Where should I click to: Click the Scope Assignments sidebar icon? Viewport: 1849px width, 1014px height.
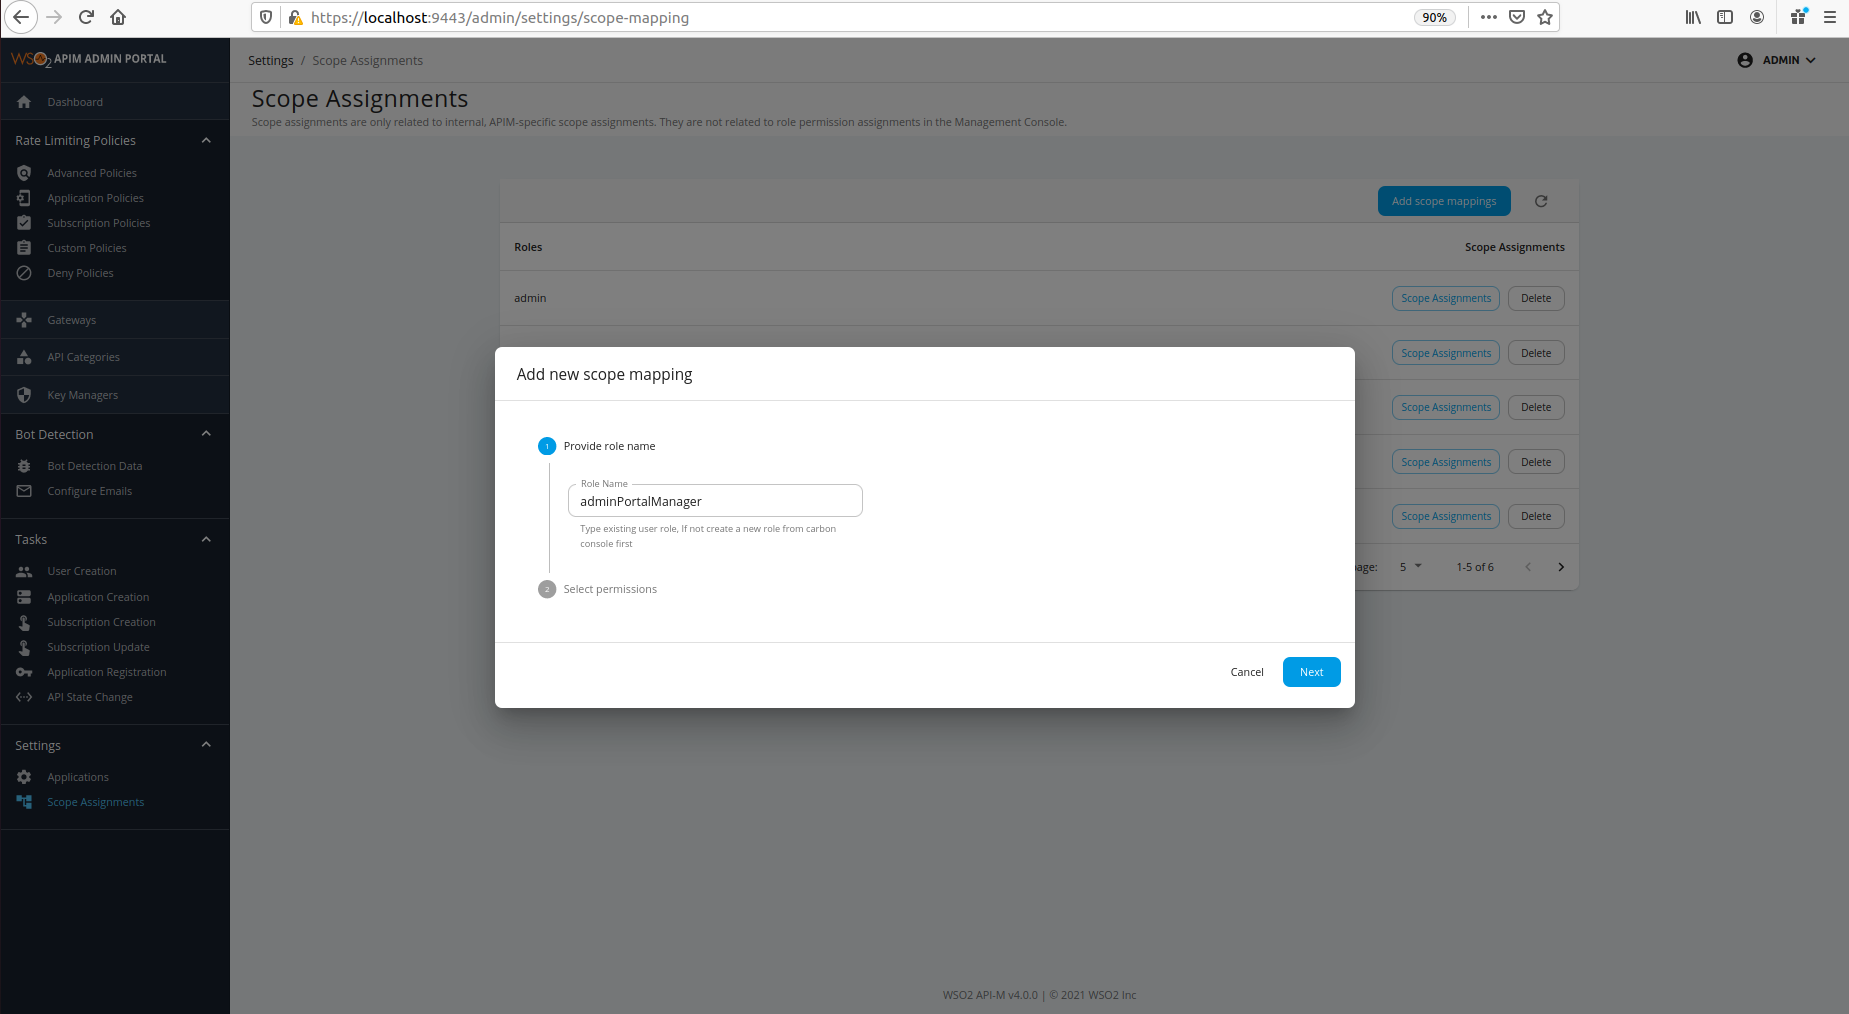coord(22,801)
